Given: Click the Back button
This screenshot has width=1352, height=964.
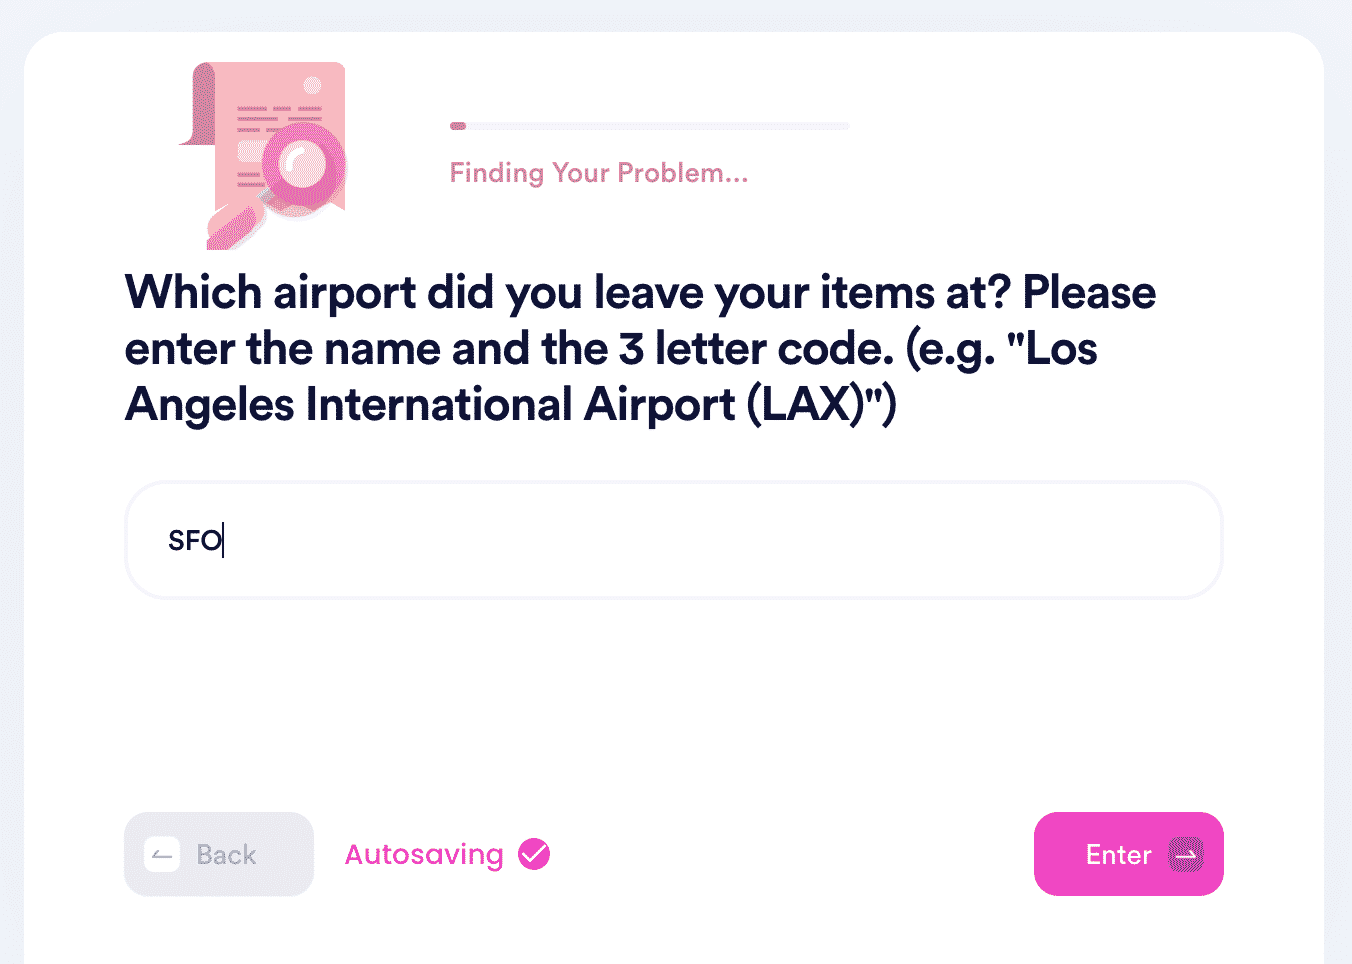Looking at the screenshot, I should tap(219, 854).
